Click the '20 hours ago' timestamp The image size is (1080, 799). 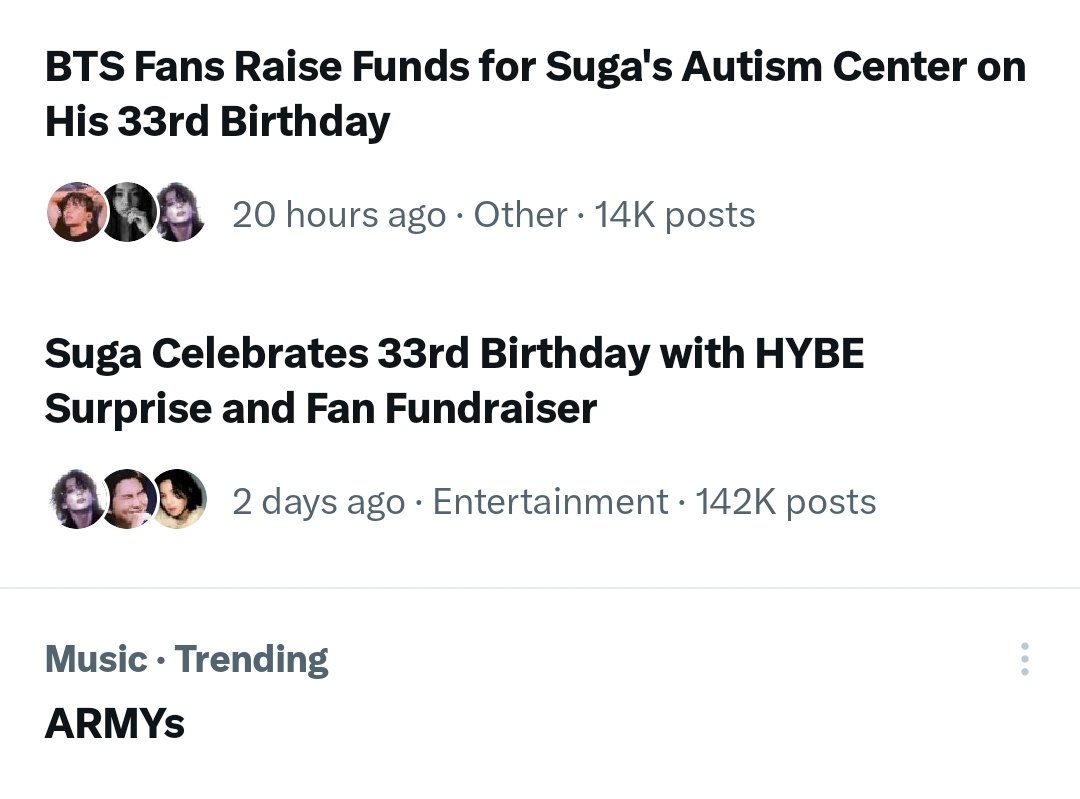click(x=339, y=215)
